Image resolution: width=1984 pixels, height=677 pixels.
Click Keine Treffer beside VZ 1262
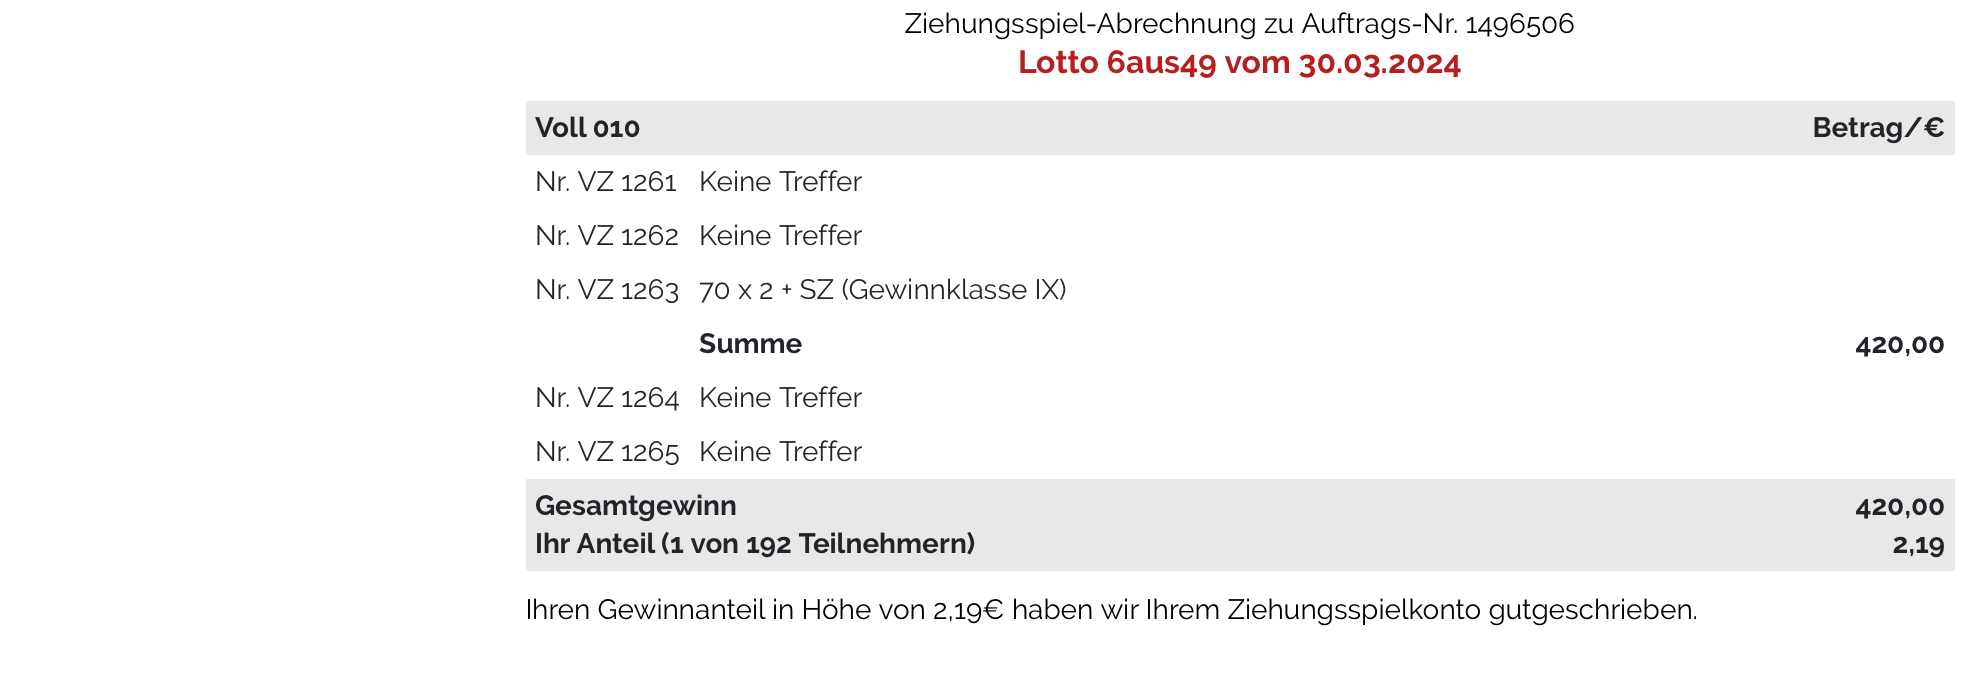pos(780,236)
